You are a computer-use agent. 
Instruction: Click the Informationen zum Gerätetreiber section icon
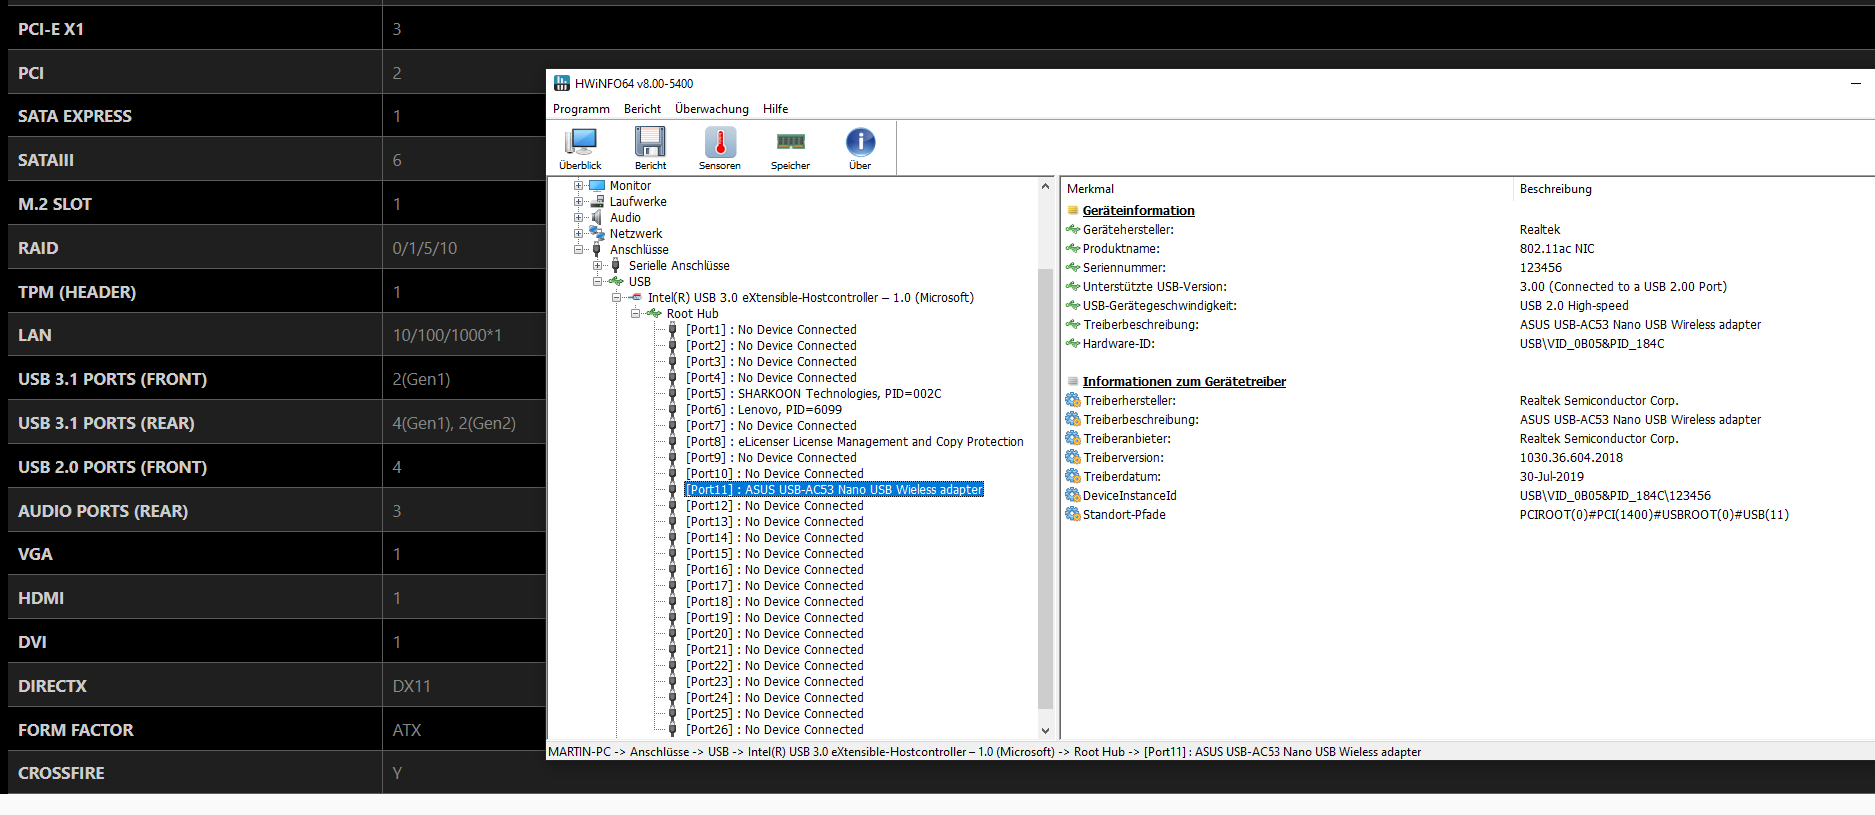(x=1073, y=382)
